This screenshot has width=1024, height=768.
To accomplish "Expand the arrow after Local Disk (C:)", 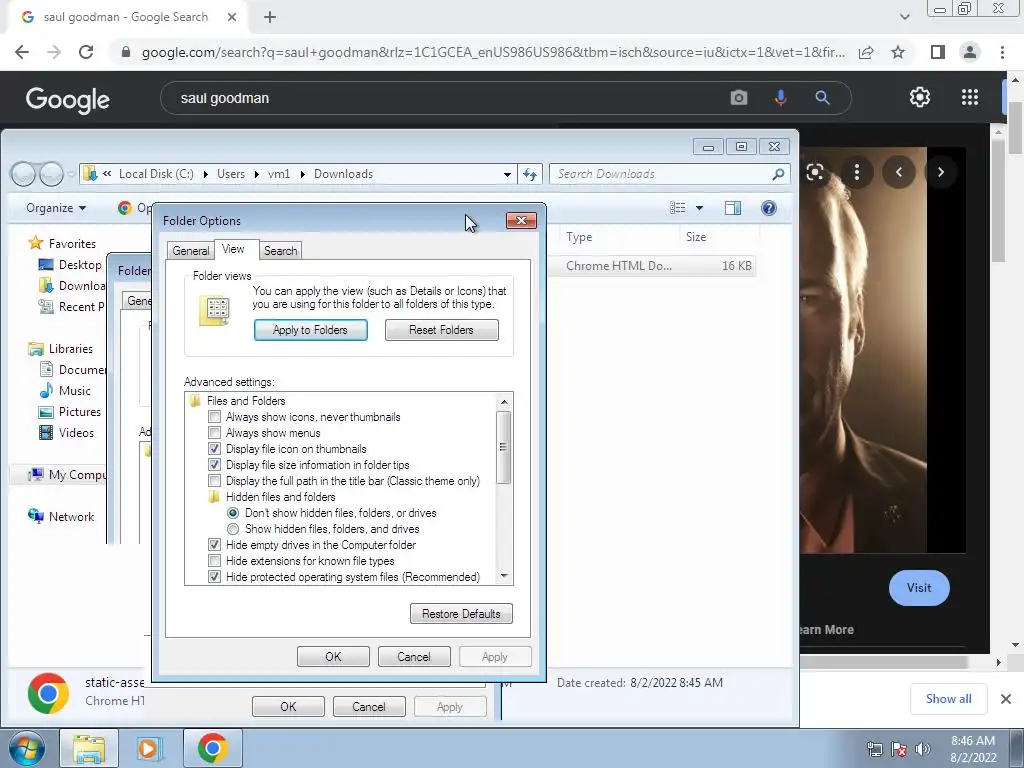I will [205, 174].
